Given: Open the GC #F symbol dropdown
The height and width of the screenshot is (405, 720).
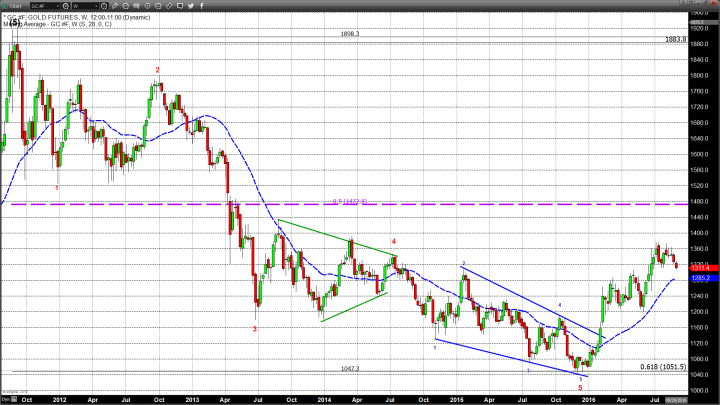Looking at the screenshot, I should [45, 6].
